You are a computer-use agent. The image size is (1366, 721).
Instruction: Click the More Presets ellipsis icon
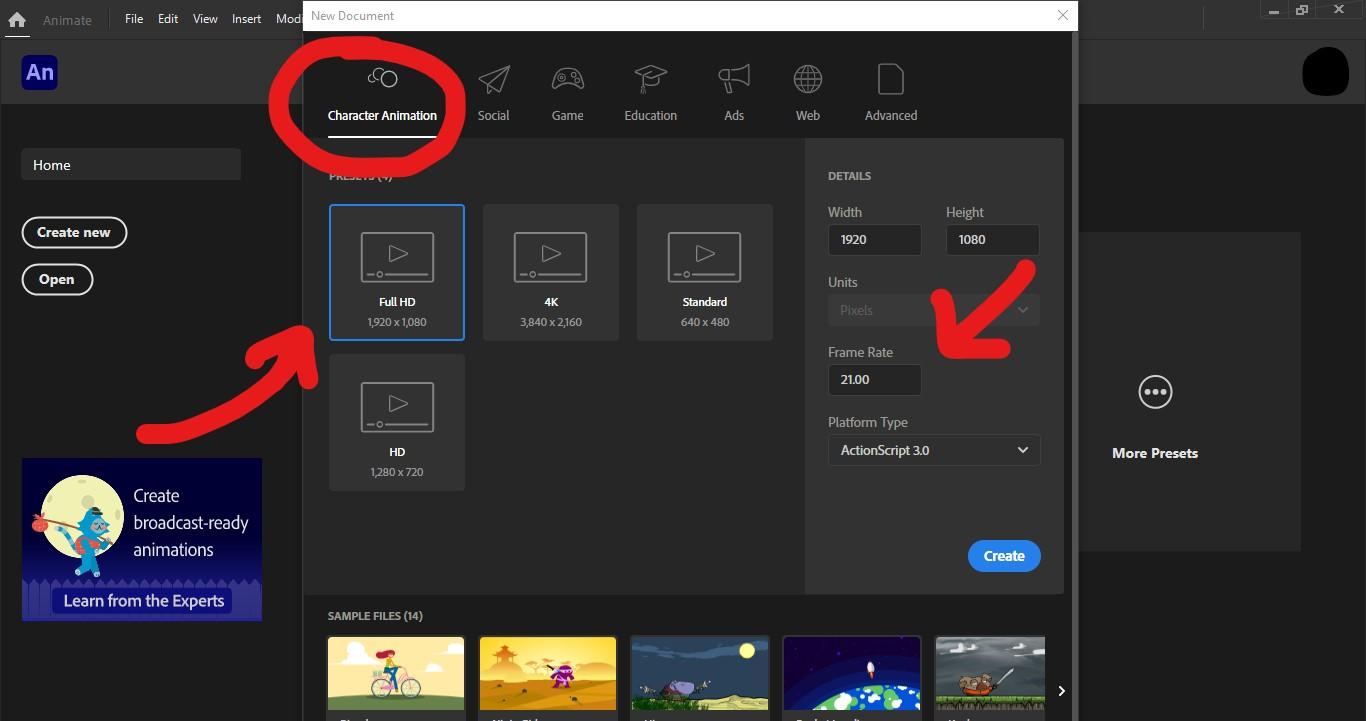[x=1155, y=392]
